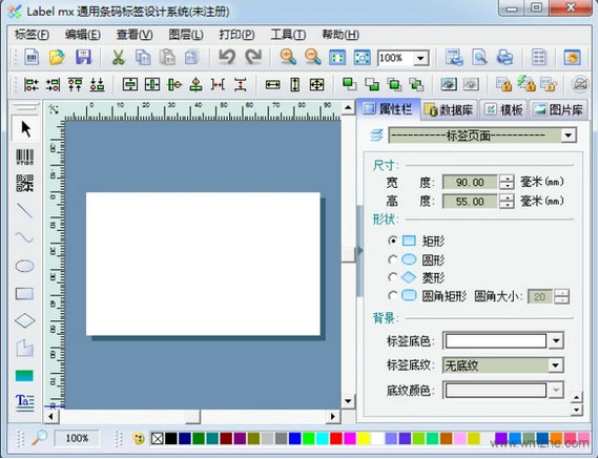Select the ellipse drawing tool
Image resolution: width=598 pixels, height=459 pixels.
25,266
